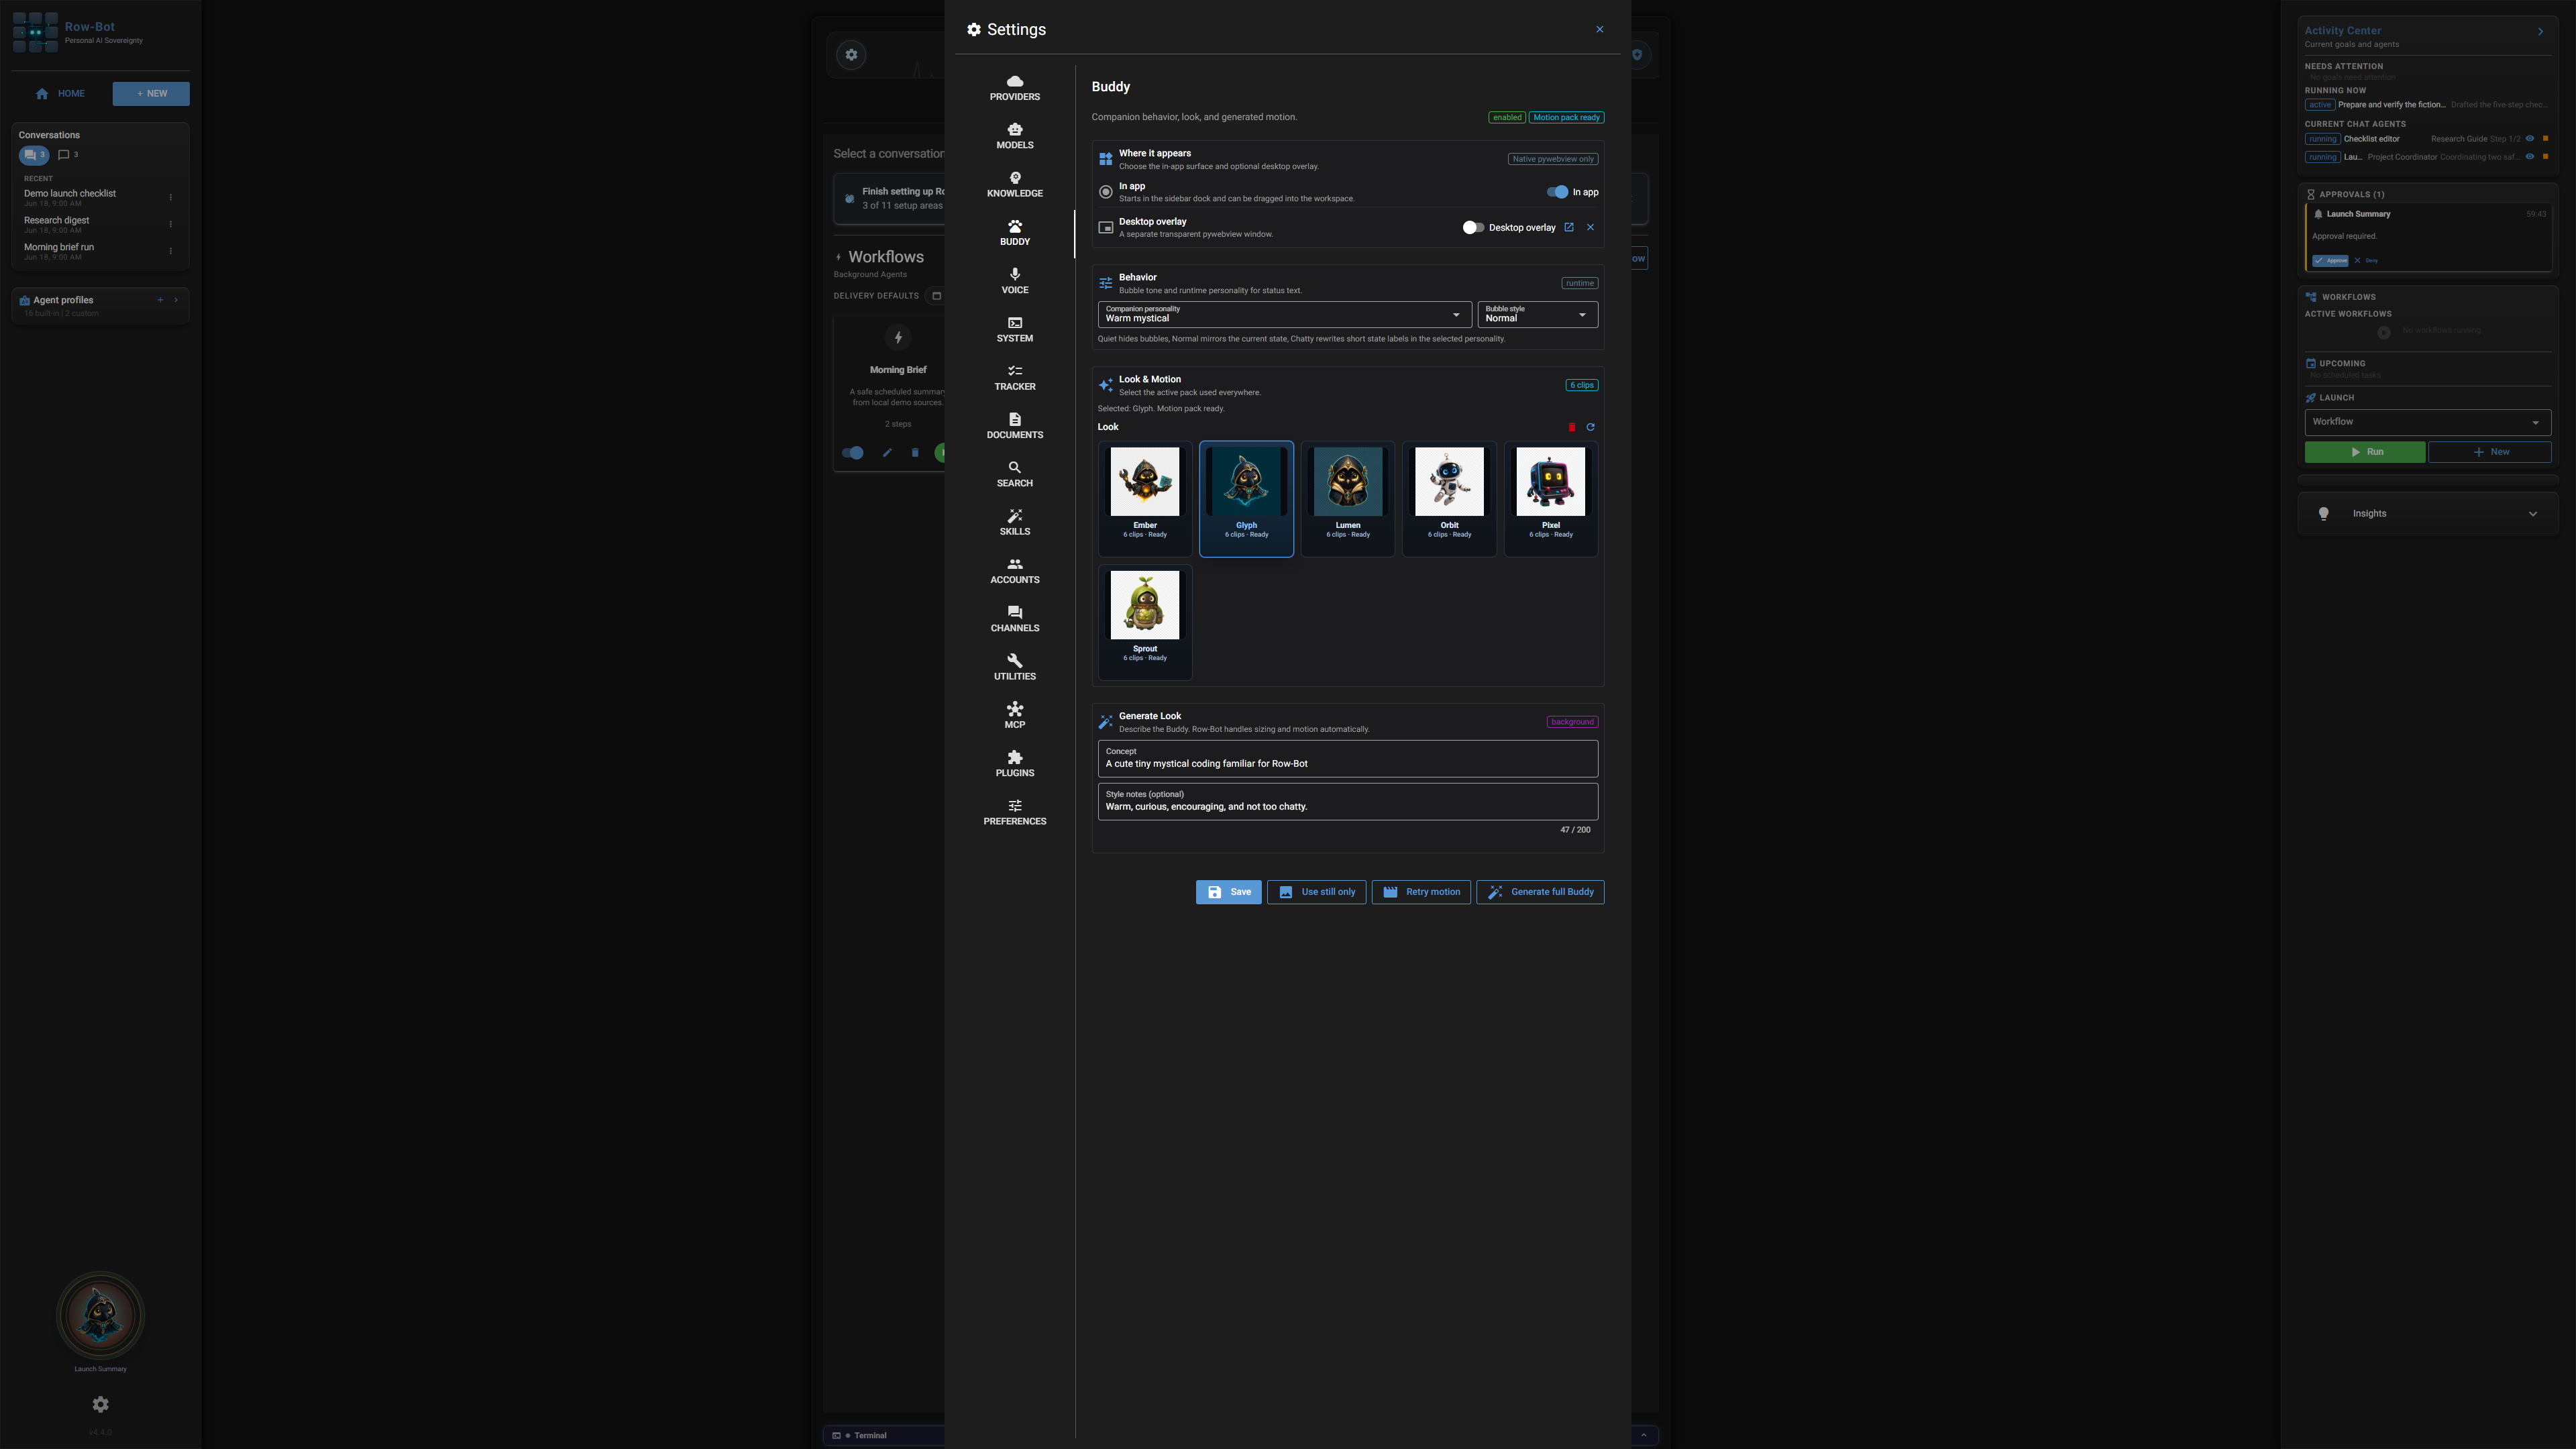Open desktop overlay in new window icon
Image resolution: width=2576 pixels, height=1449 pixels.
[1568, 227]
